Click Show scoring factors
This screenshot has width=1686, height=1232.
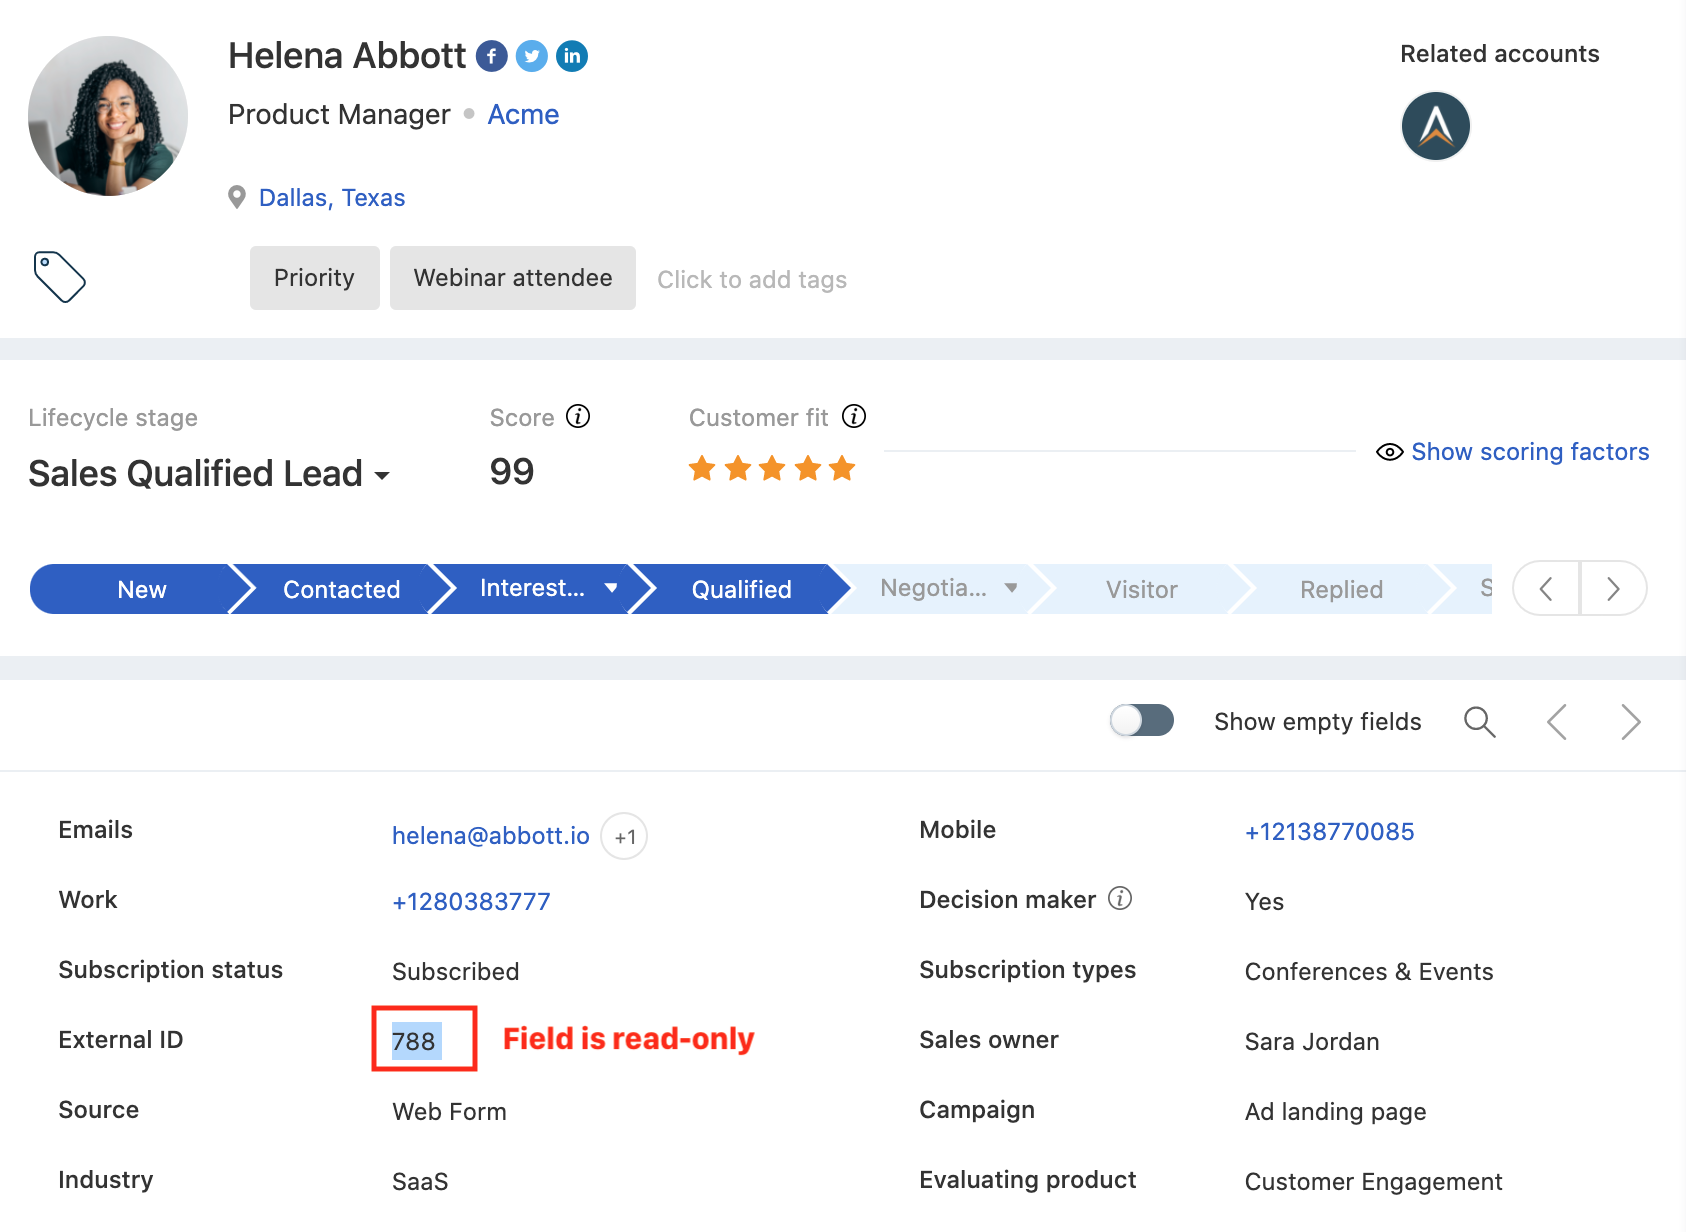(1530, 452)
